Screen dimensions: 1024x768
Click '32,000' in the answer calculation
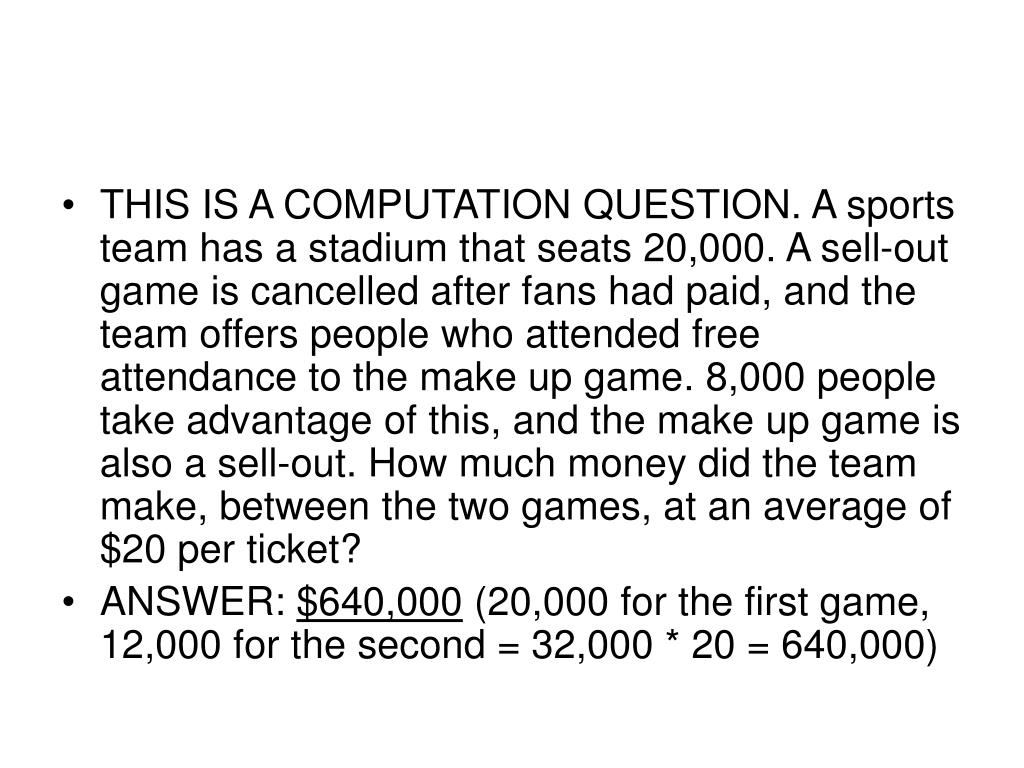[592, 645]
